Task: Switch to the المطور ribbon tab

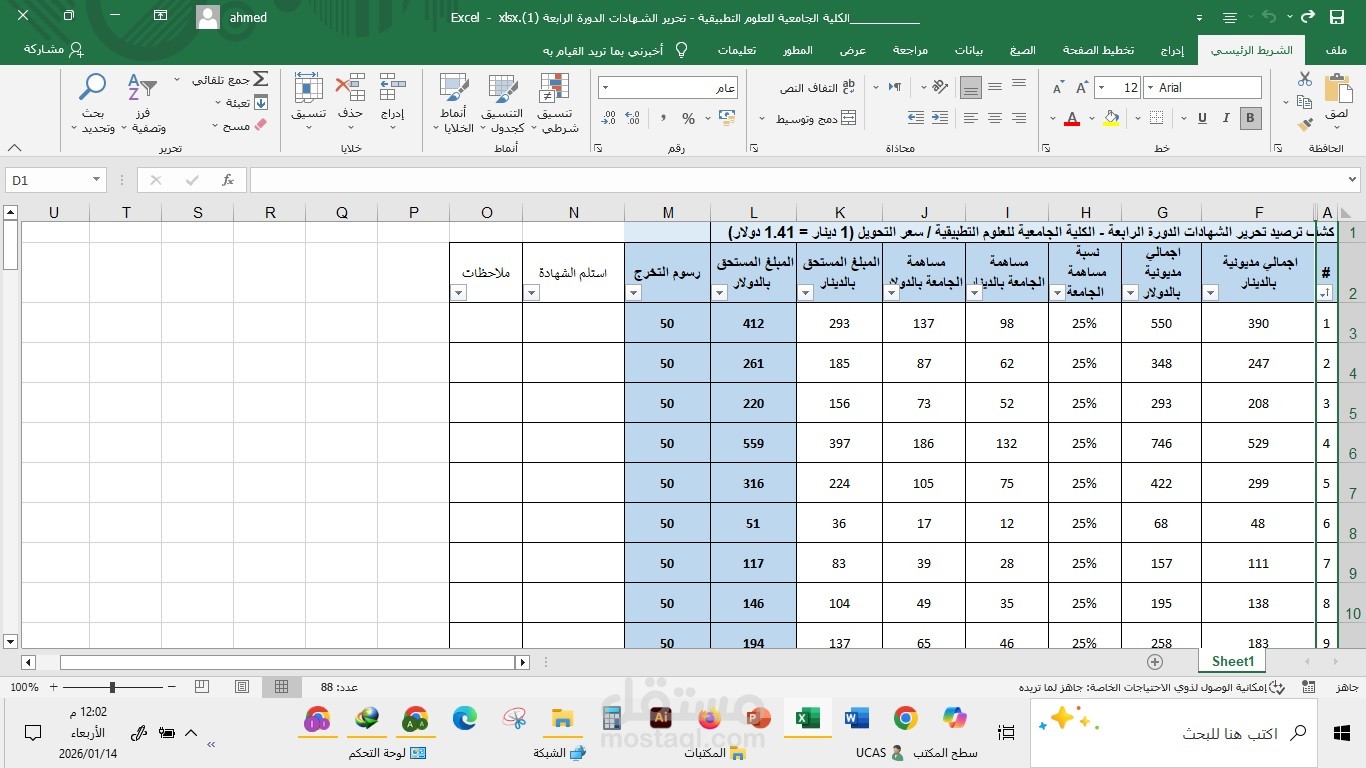Action: pos(797,50)
